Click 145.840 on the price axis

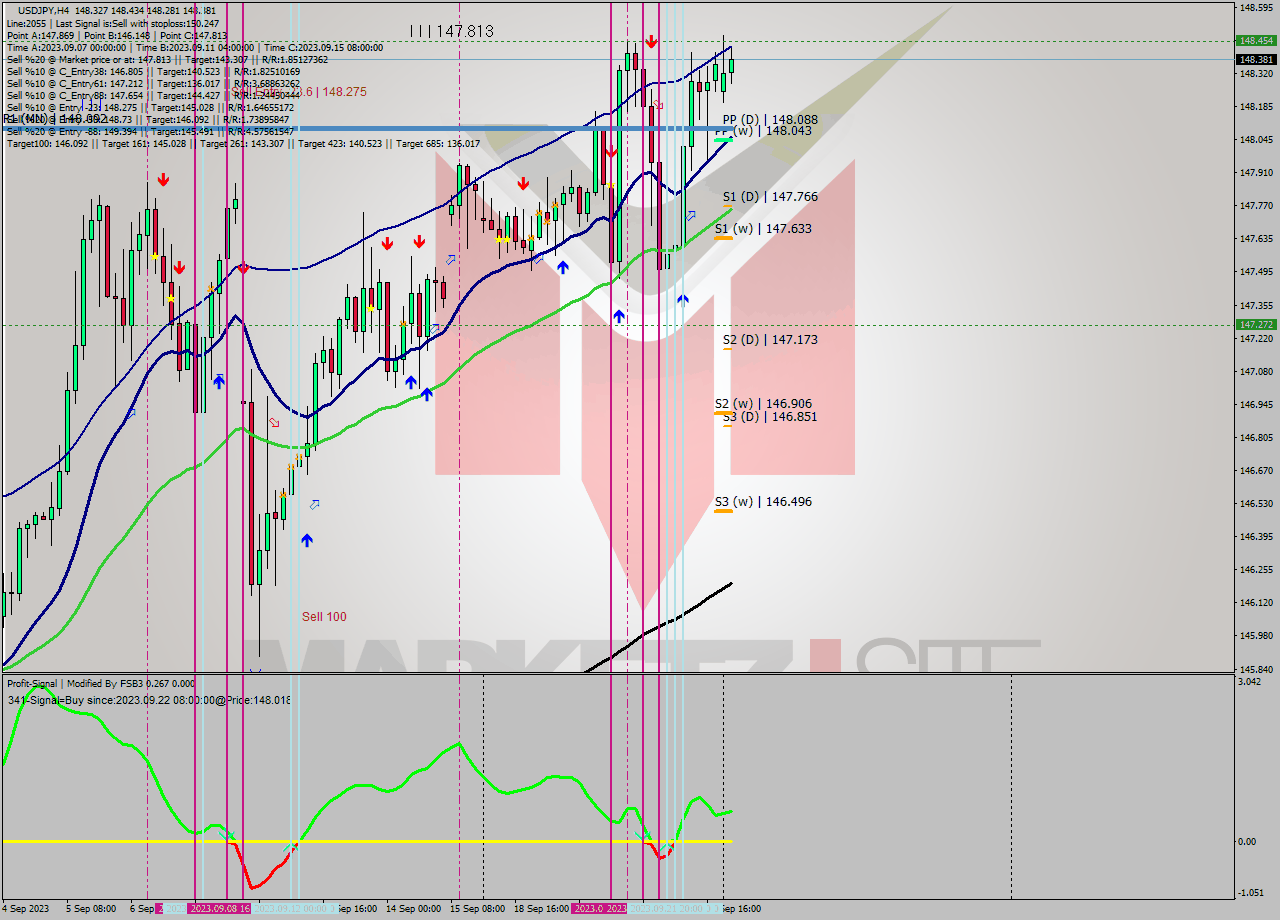click(x=1255, y=669)
